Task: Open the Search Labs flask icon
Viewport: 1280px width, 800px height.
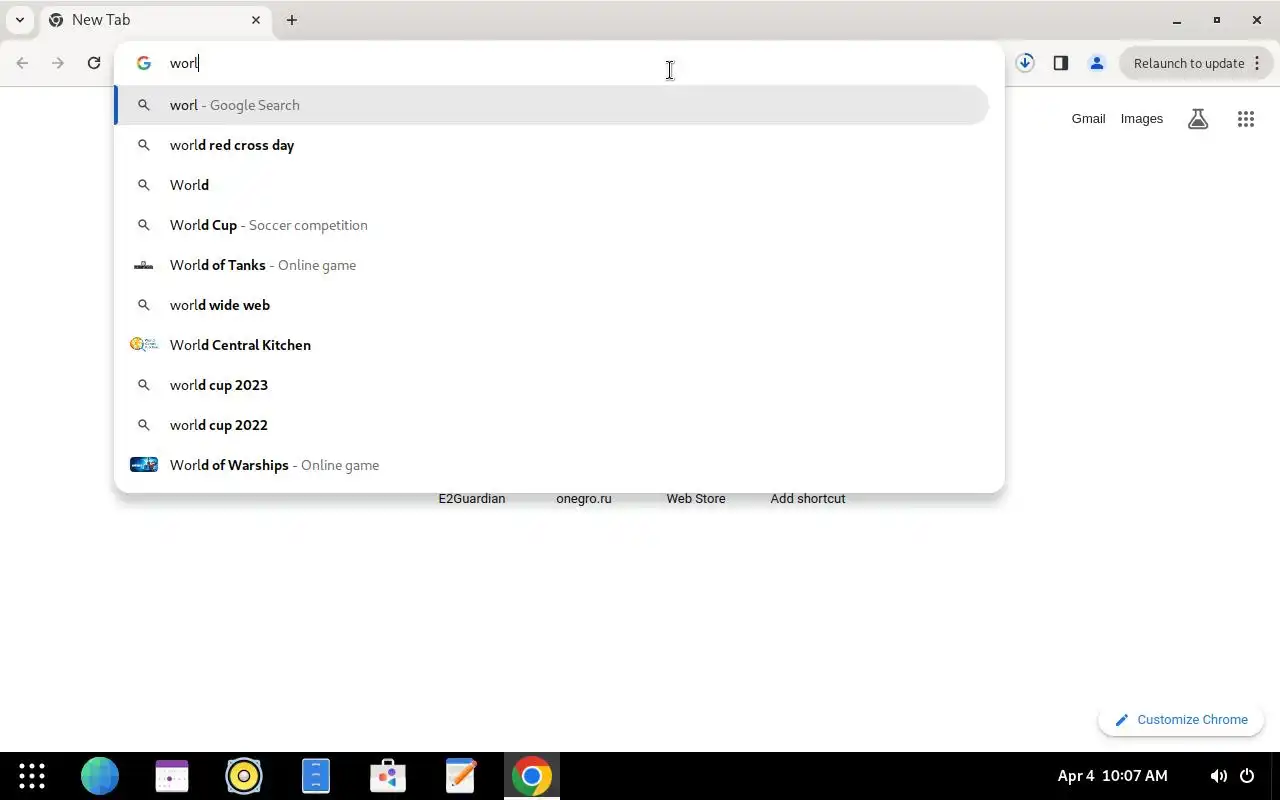Action: tap(1198, 119)
